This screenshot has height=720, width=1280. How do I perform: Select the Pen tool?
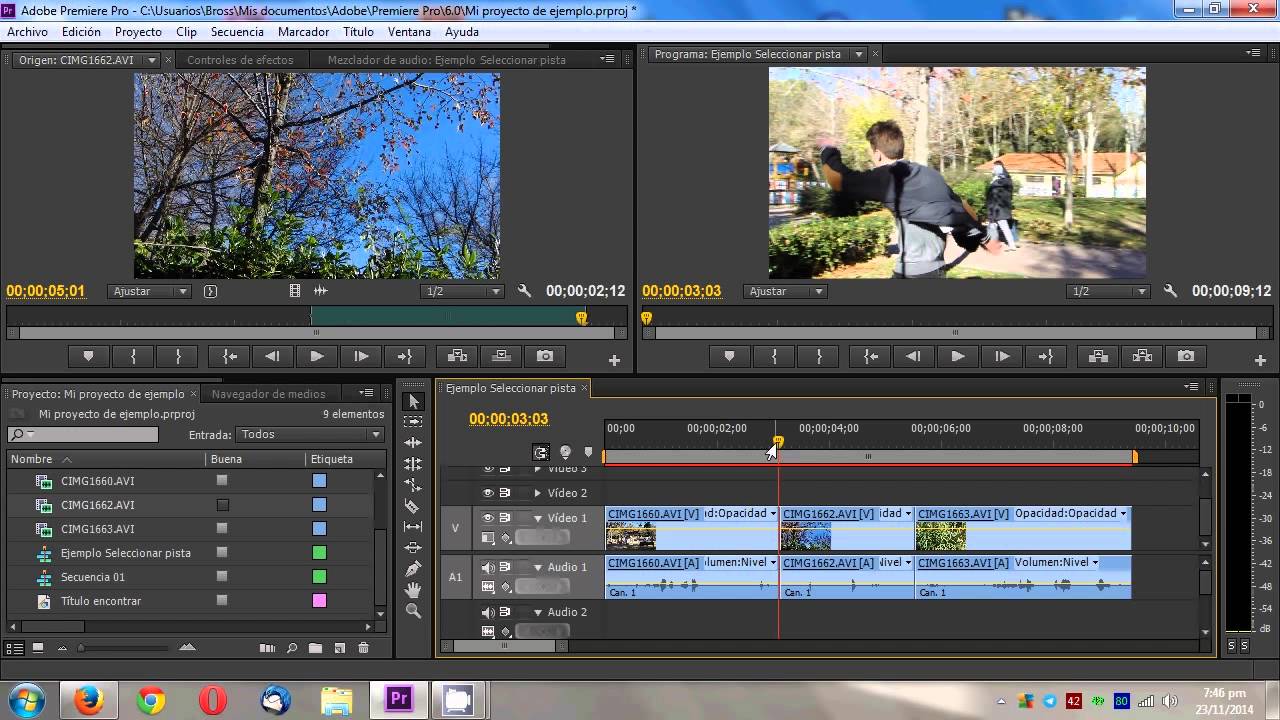414,569
